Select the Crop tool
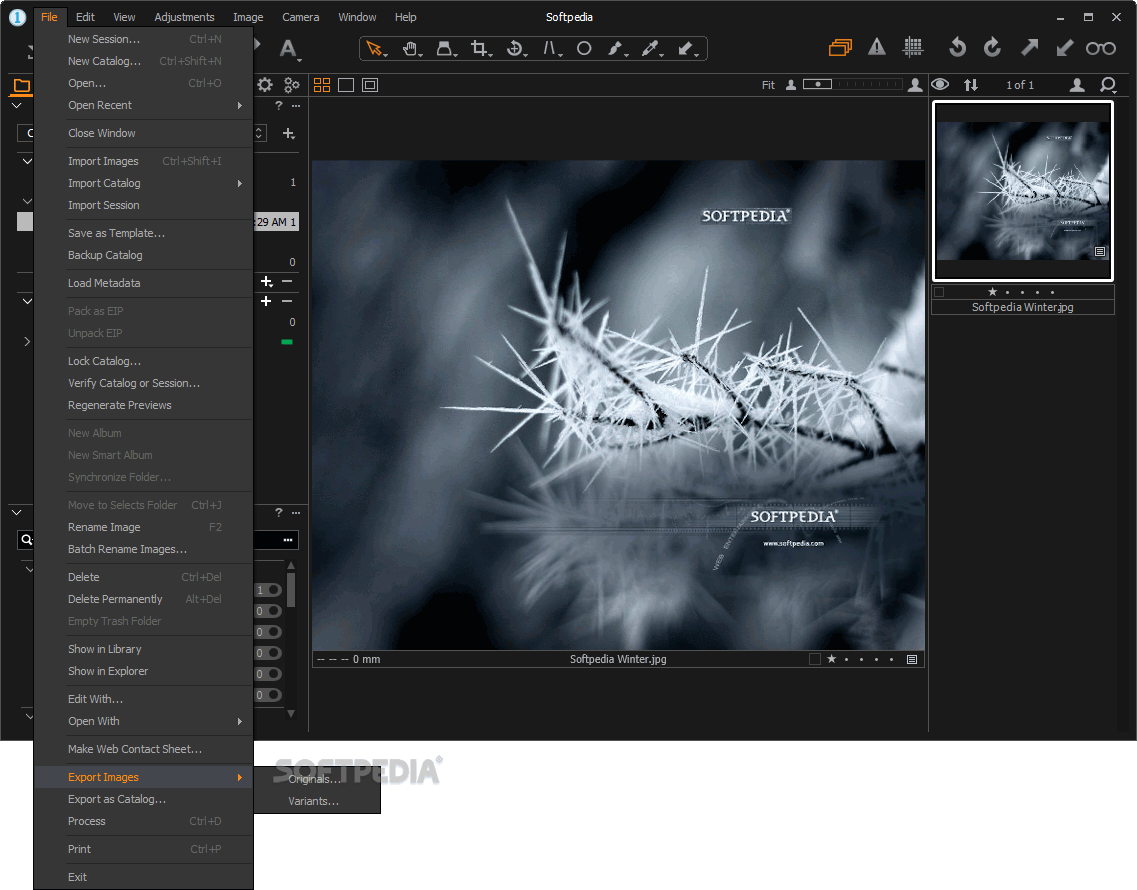Screen dimensions: 1137x890 pos(479,49)
